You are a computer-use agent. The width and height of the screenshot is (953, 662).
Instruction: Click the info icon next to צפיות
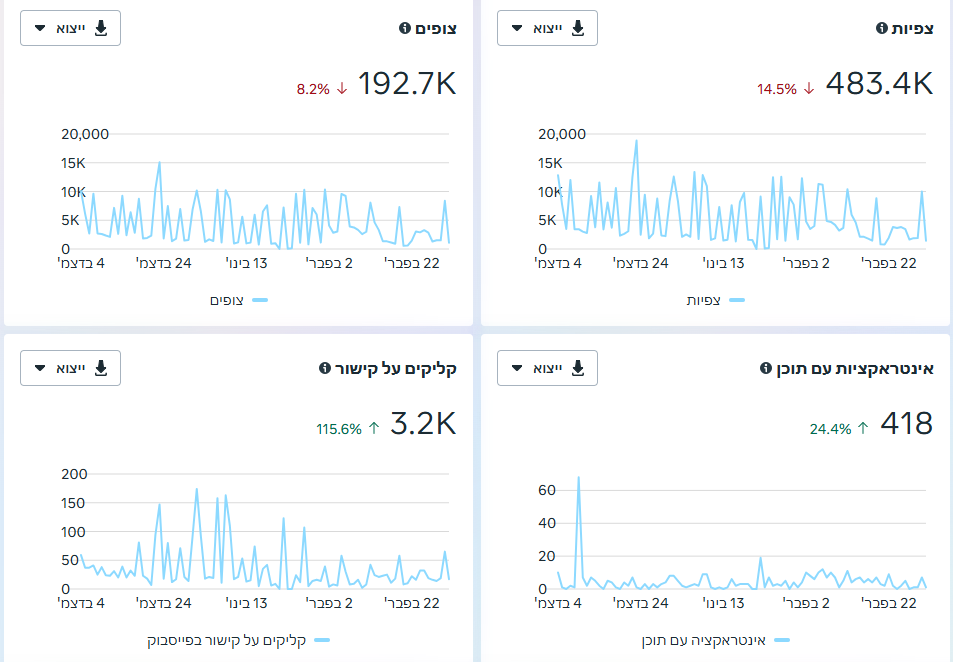(882, 28)
